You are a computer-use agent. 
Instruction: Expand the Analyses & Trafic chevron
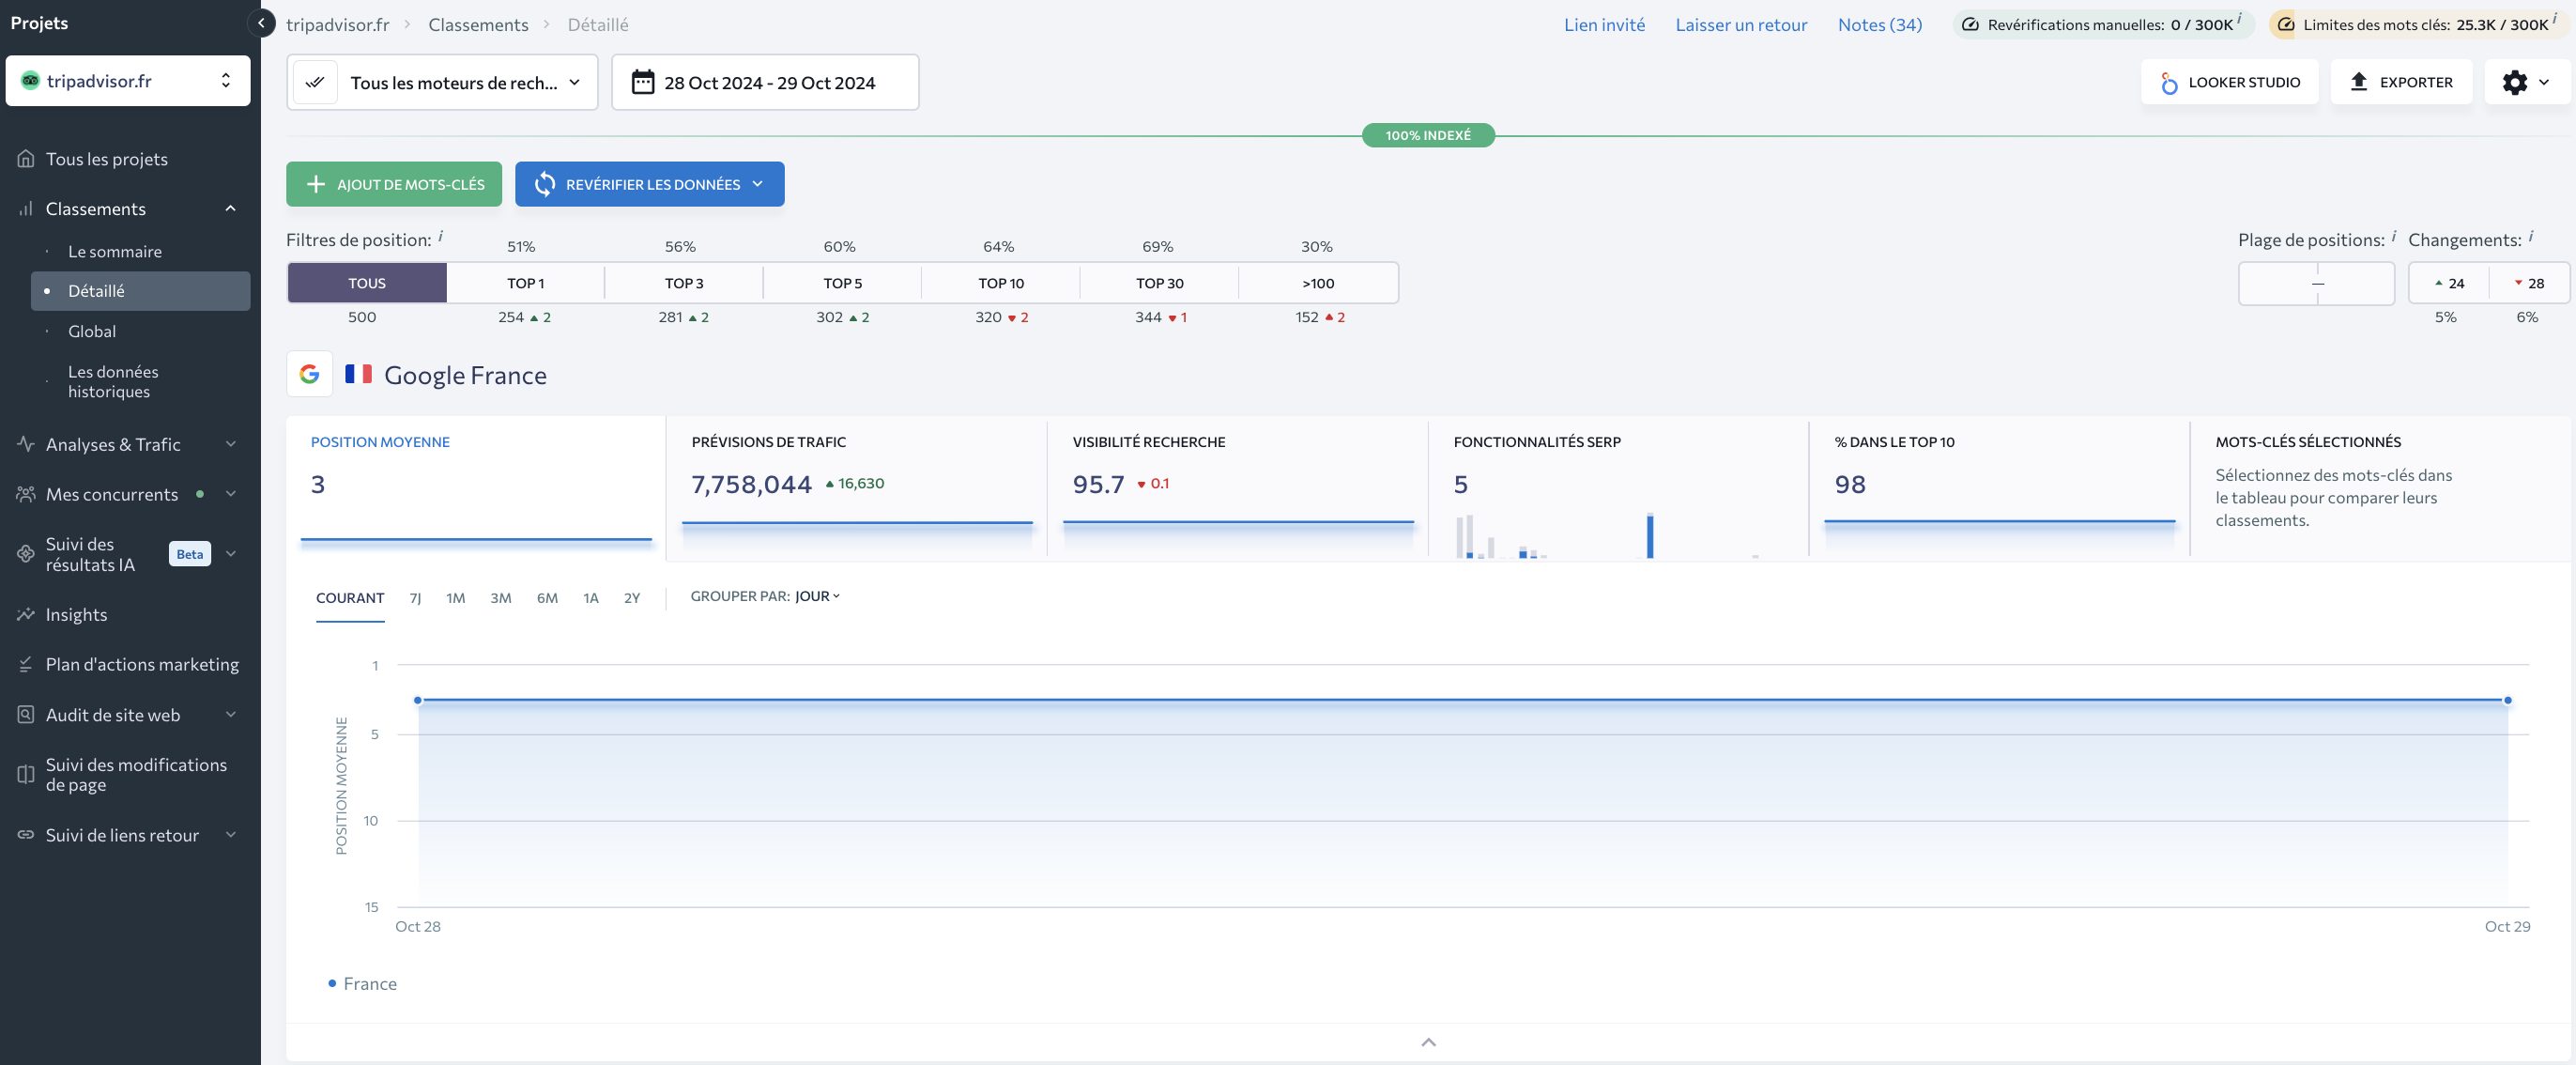pyautogui.click(x=231, y=444)
